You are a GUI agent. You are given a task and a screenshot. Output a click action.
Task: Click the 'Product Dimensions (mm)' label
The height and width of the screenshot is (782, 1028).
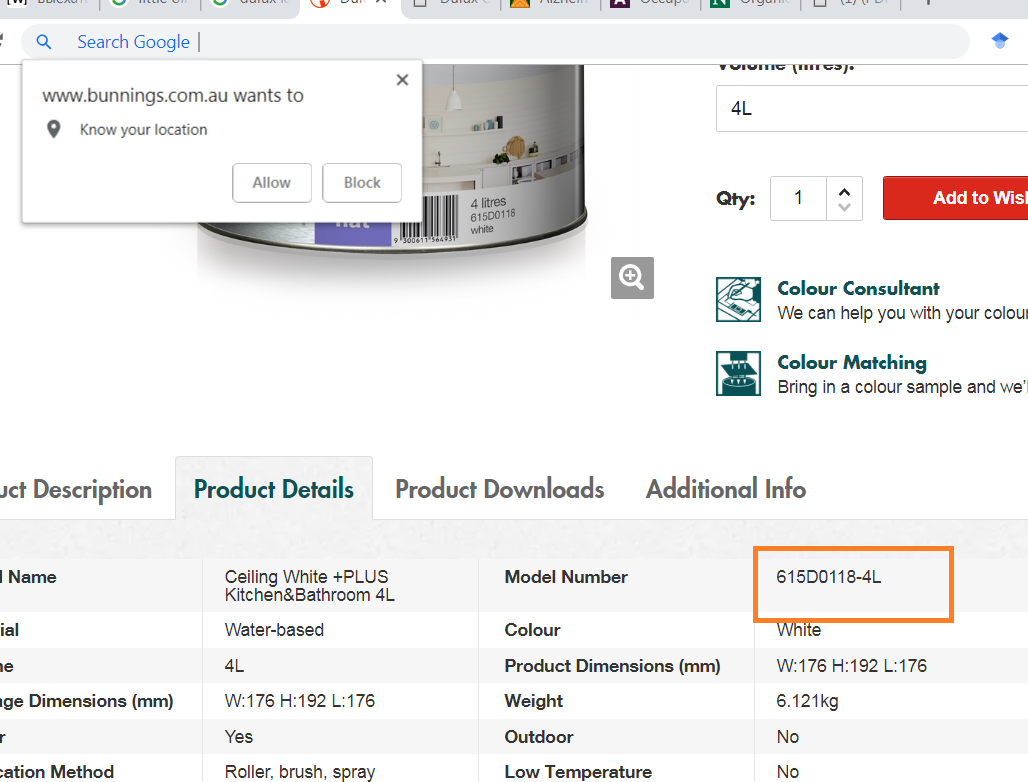(612, 666)
